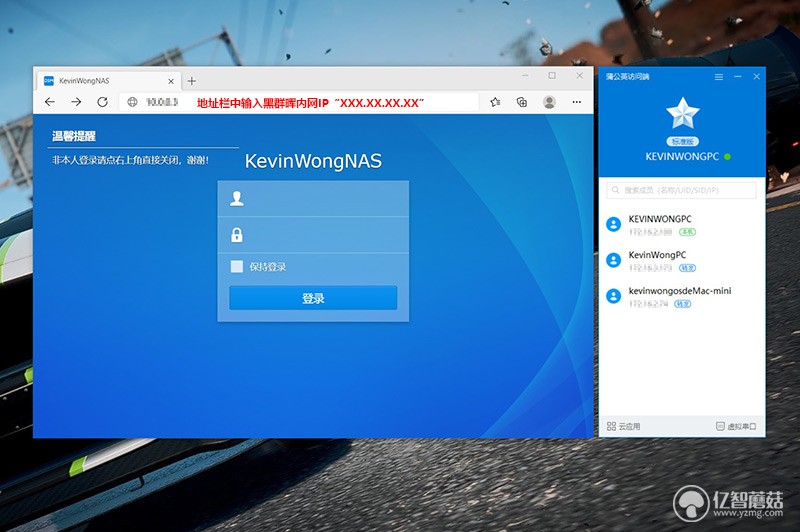Reload the page with refresh icon
Screen dimensions: 800x532
pyautogui.click(x=103, y=102)
